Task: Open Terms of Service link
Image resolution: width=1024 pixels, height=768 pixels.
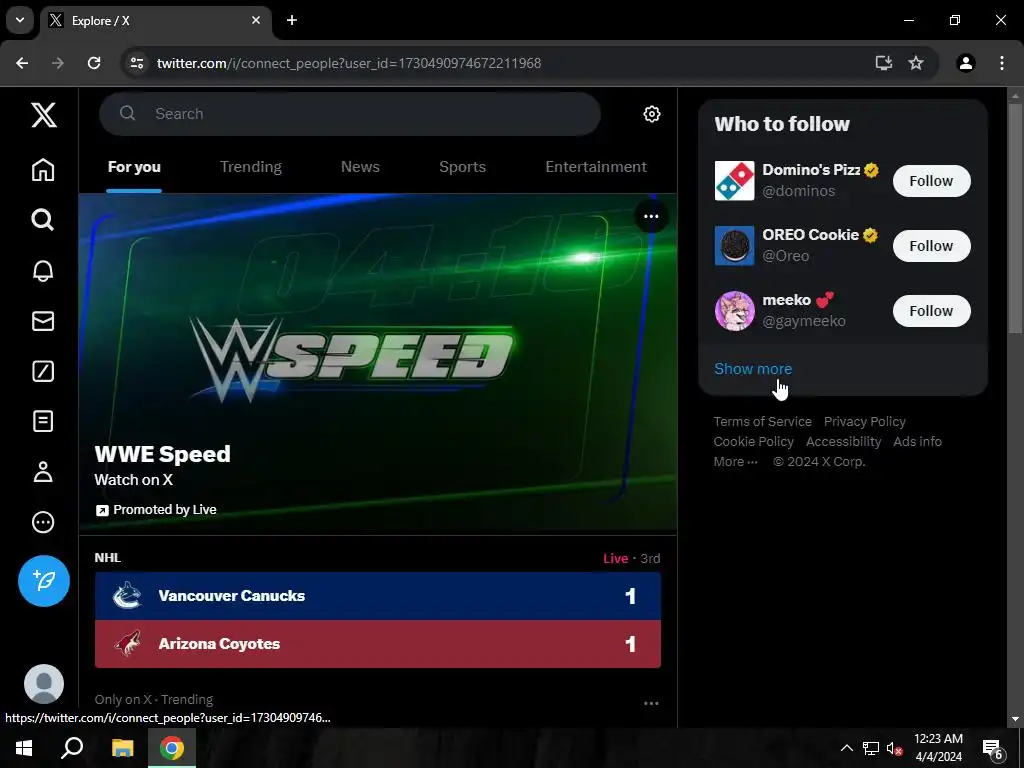Action: [x=762, y=421]
